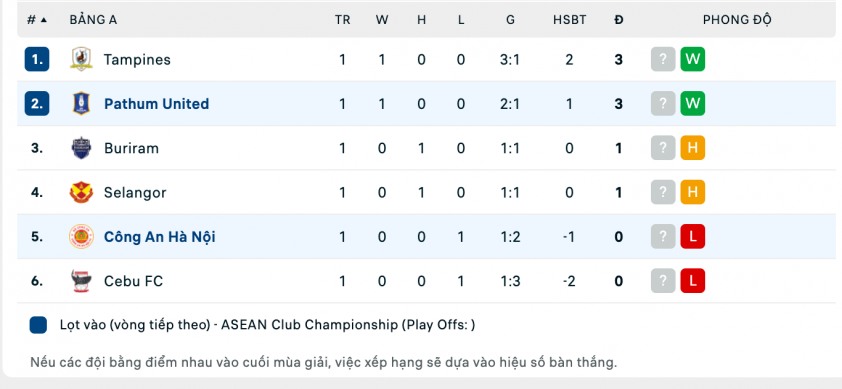842x389 pixels.
Task: Open the Buriram team logo
Action: 82,148
